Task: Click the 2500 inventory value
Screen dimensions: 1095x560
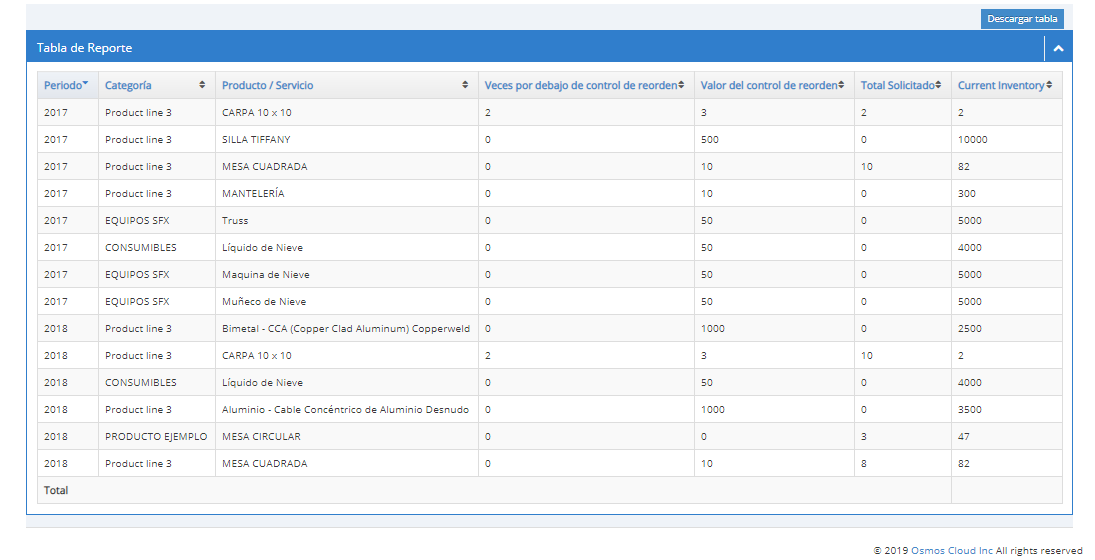Action: pyautogui.click(x=969, y=329)
